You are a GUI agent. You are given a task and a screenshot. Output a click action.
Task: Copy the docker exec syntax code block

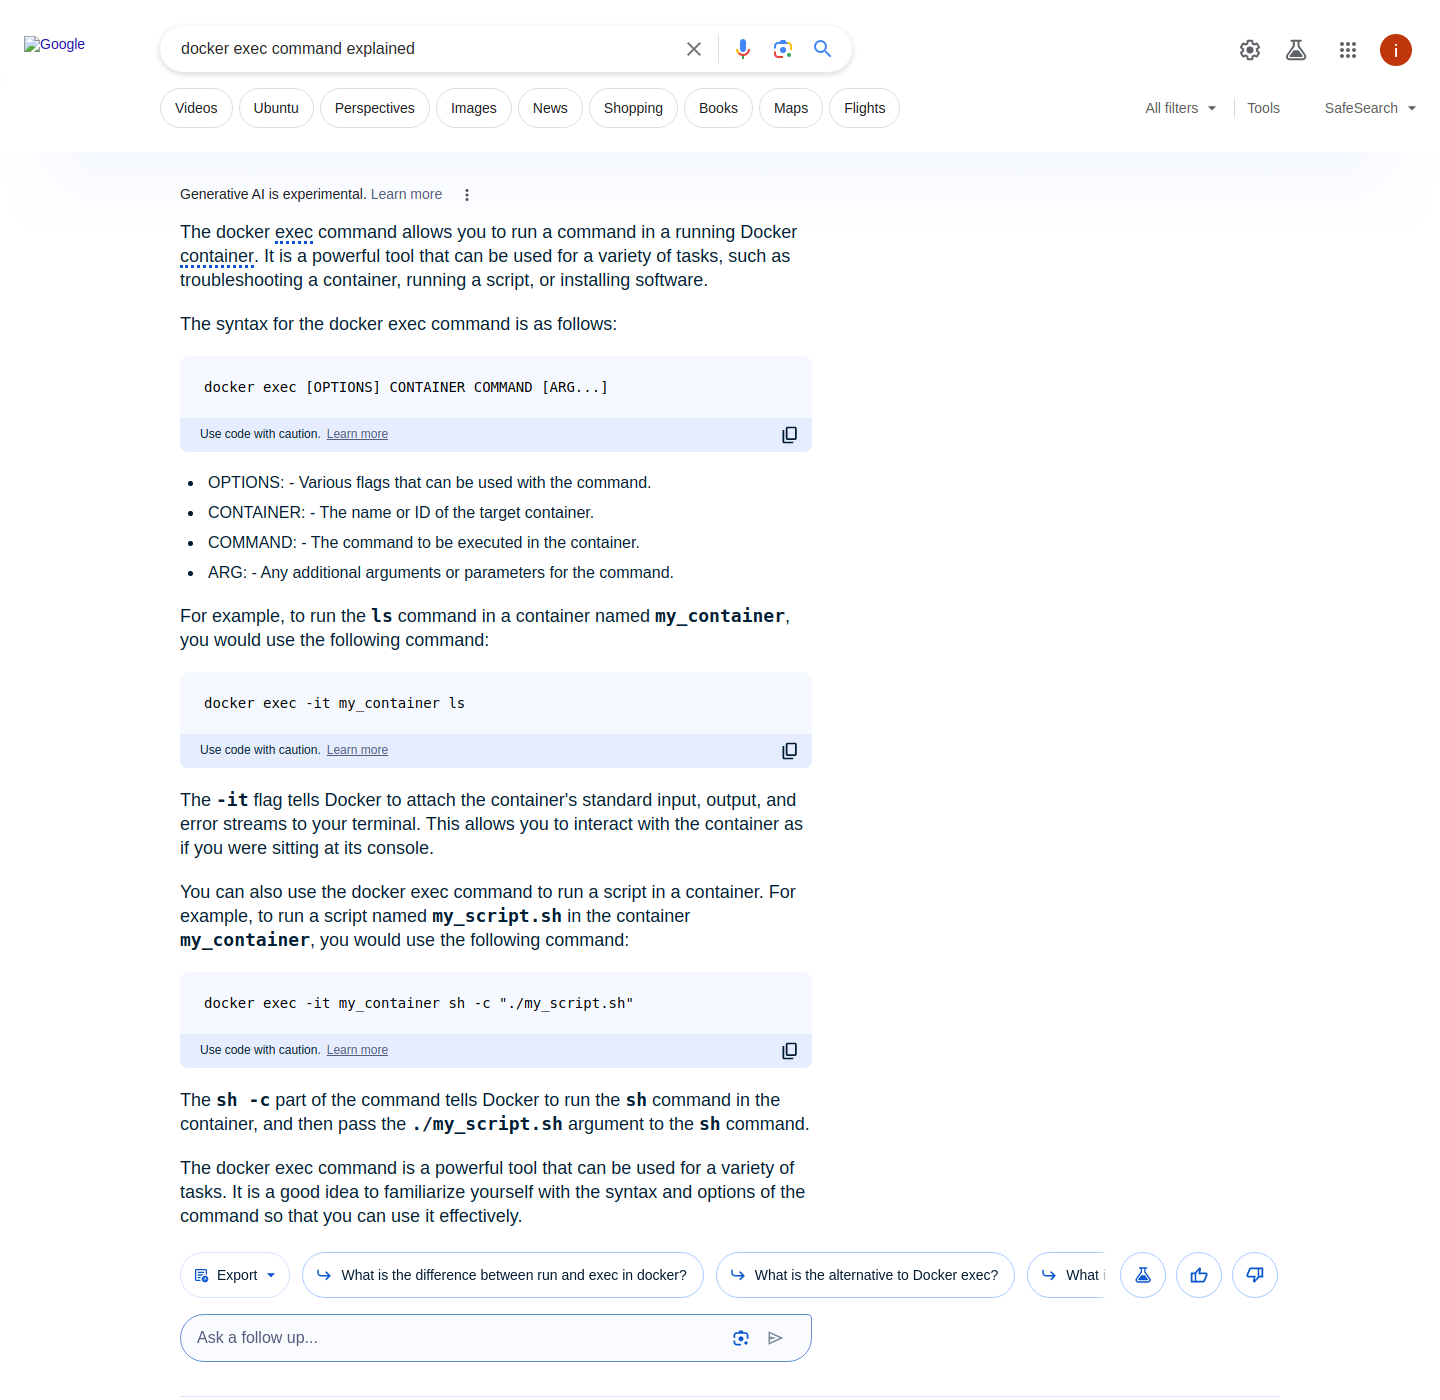789,435
